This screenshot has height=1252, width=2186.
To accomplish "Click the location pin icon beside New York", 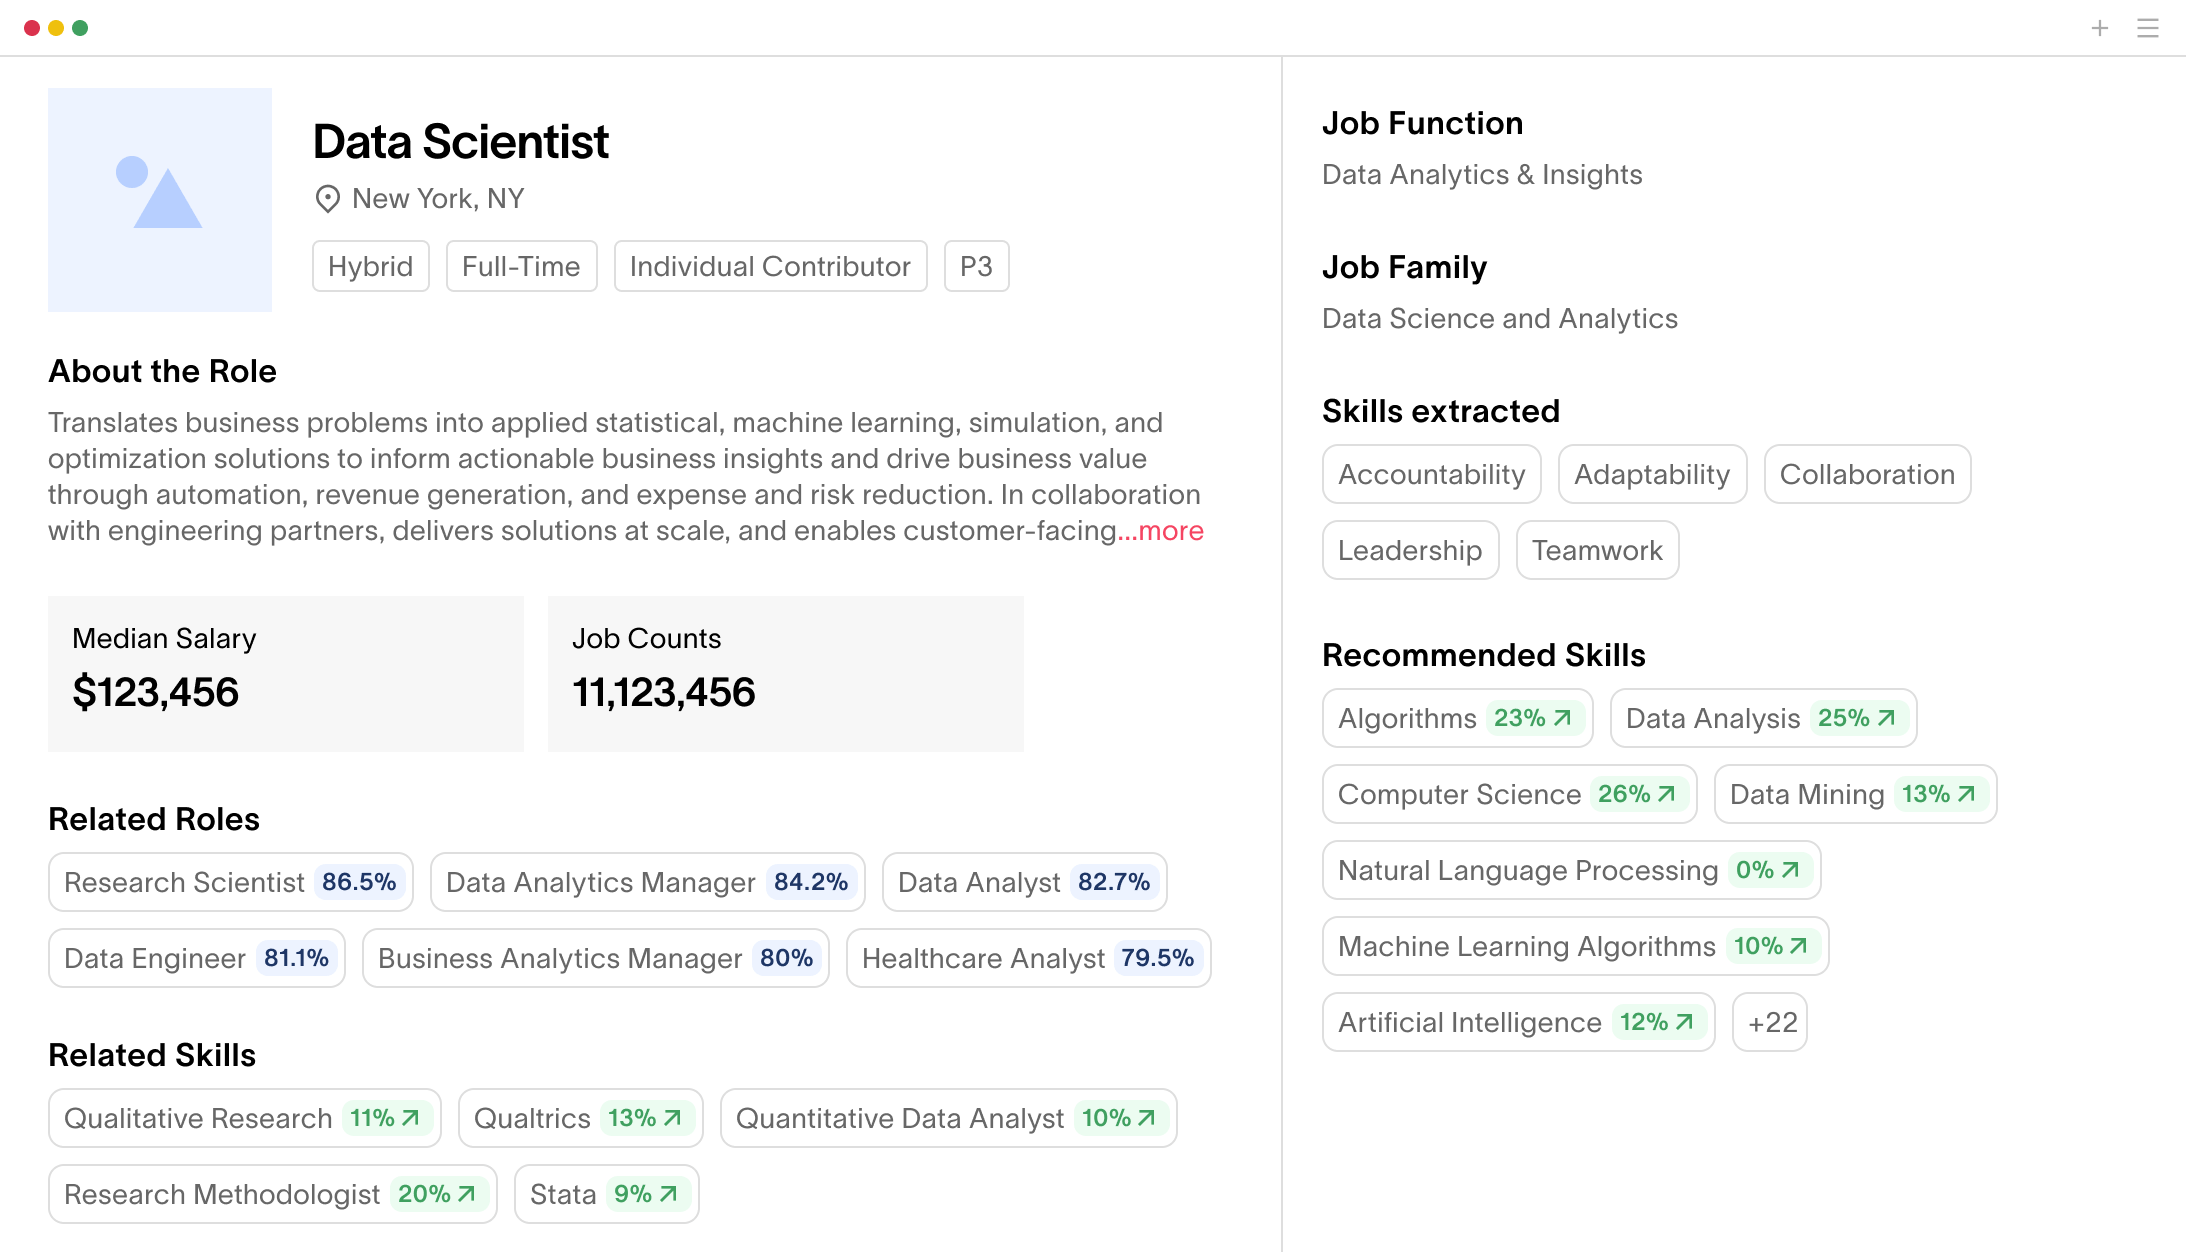I will click(327, 199).
